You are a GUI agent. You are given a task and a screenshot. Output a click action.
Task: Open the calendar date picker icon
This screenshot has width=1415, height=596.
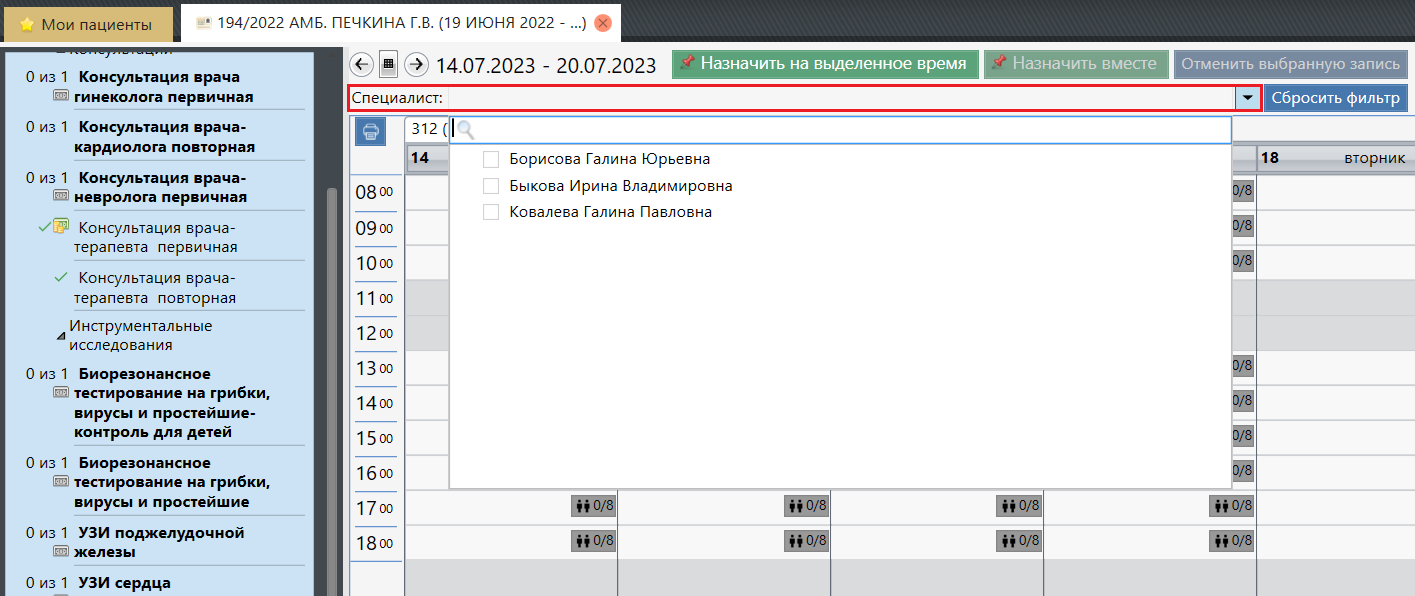pyautogui.click(x=389, y=65)
